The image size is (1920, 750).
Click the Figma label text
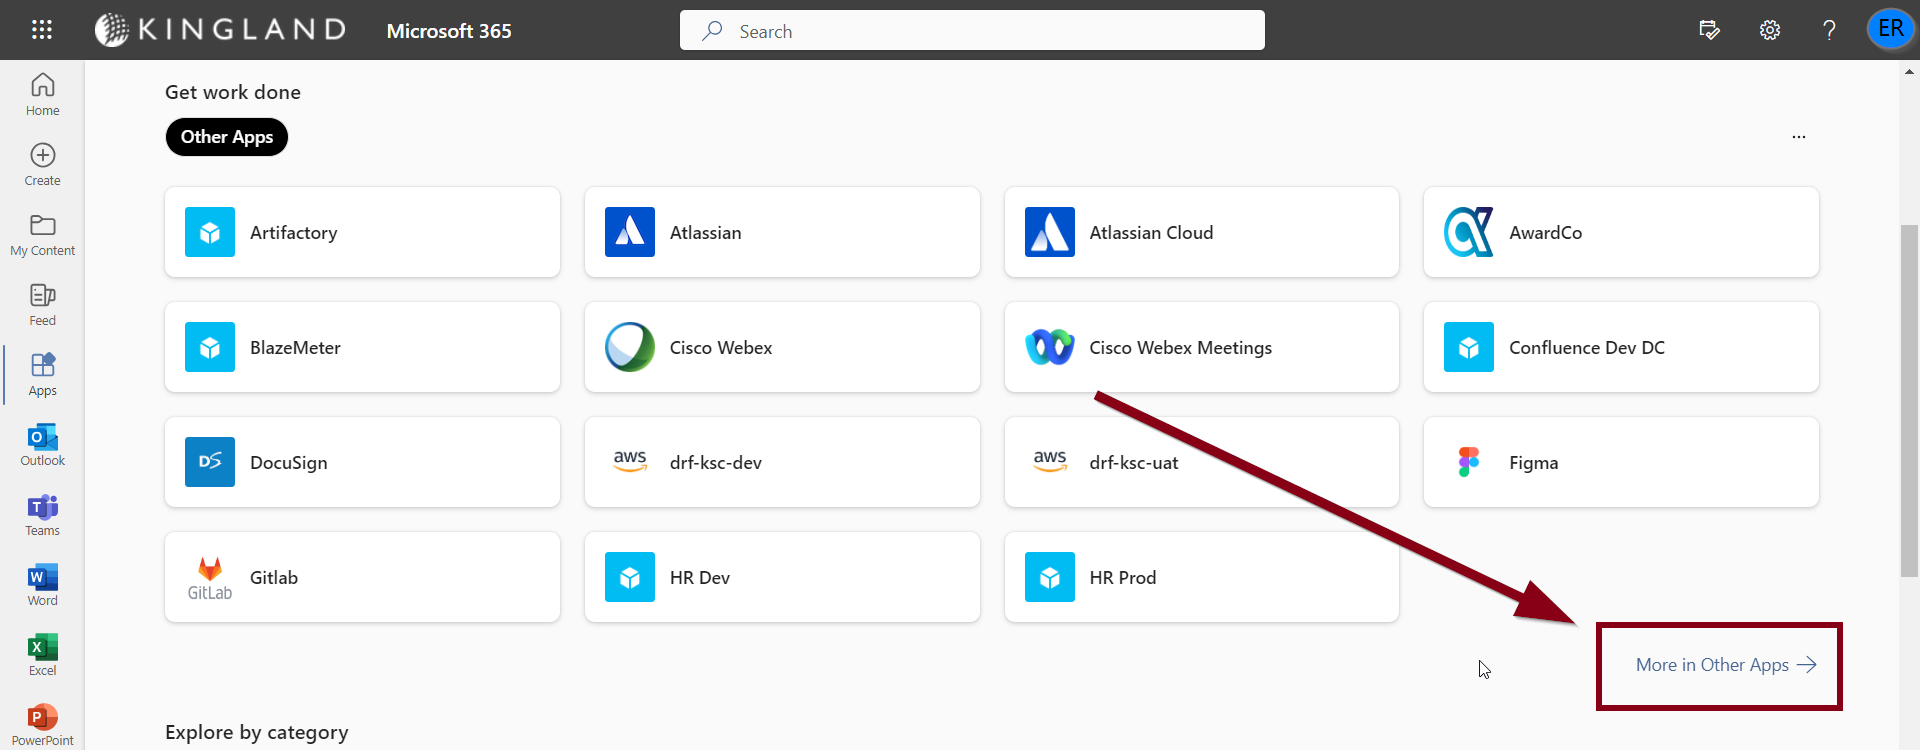point(1534,463)
